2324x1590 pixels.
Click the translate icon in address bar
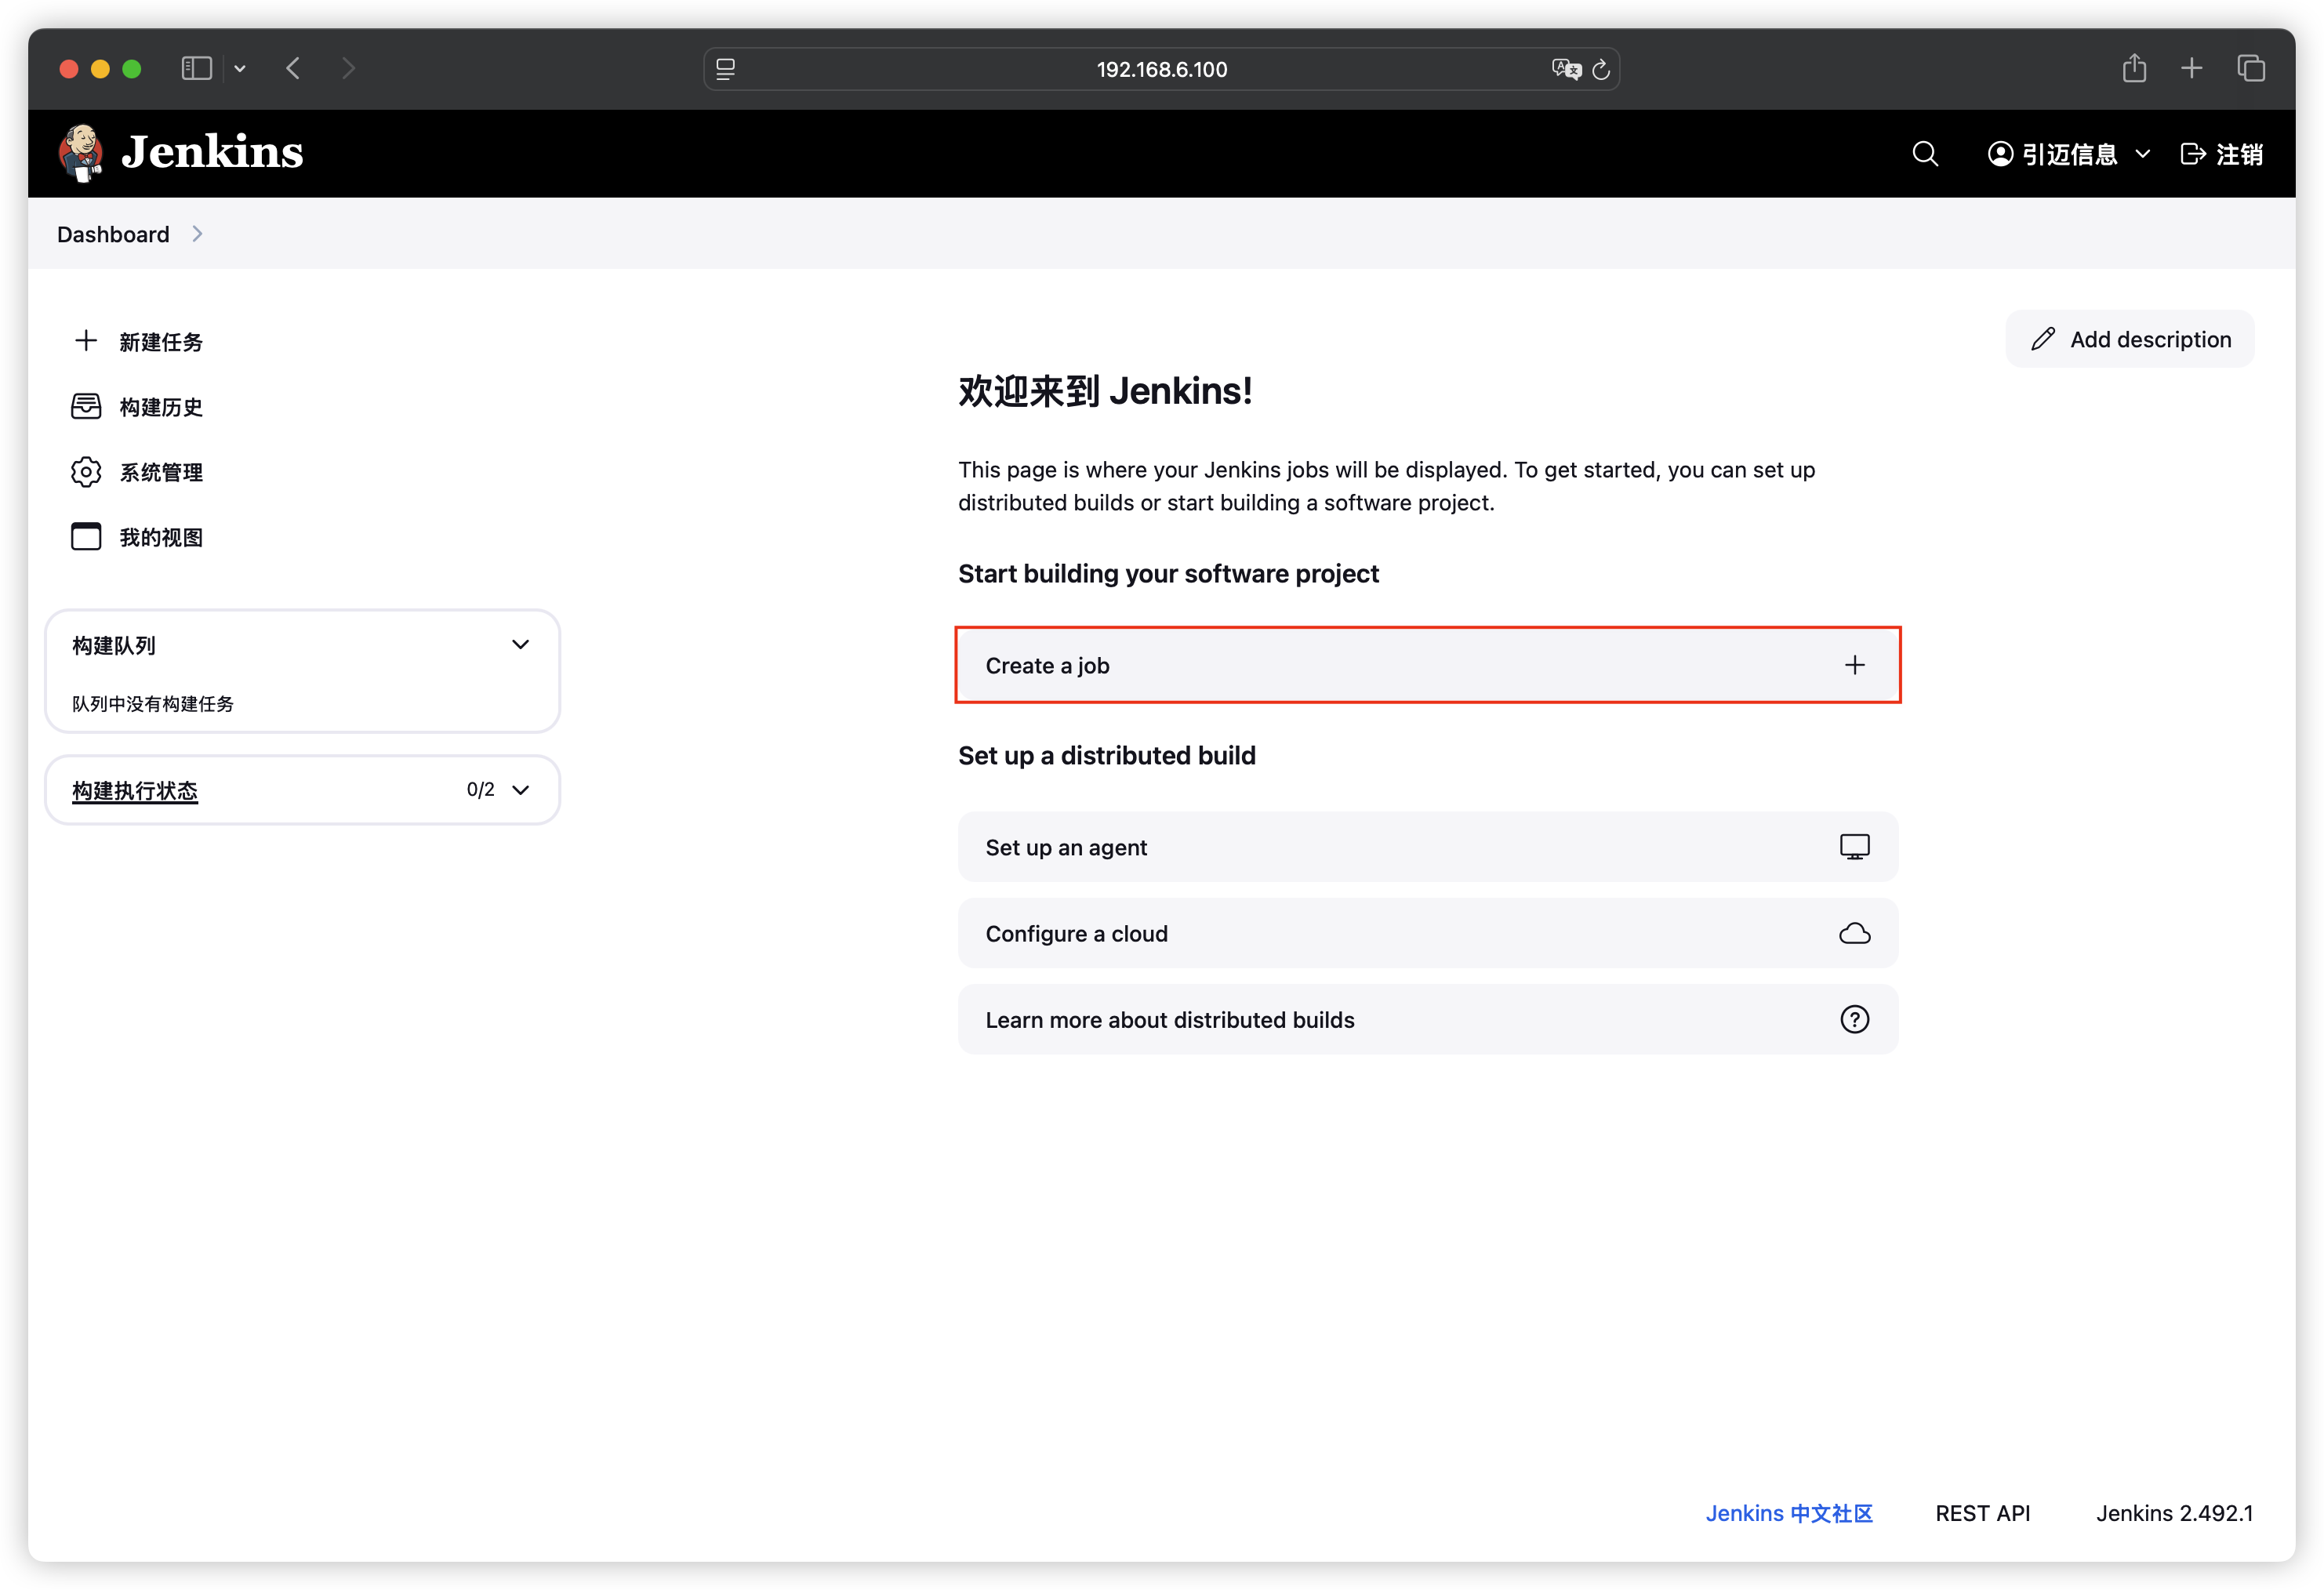[x=1566, y=69]
